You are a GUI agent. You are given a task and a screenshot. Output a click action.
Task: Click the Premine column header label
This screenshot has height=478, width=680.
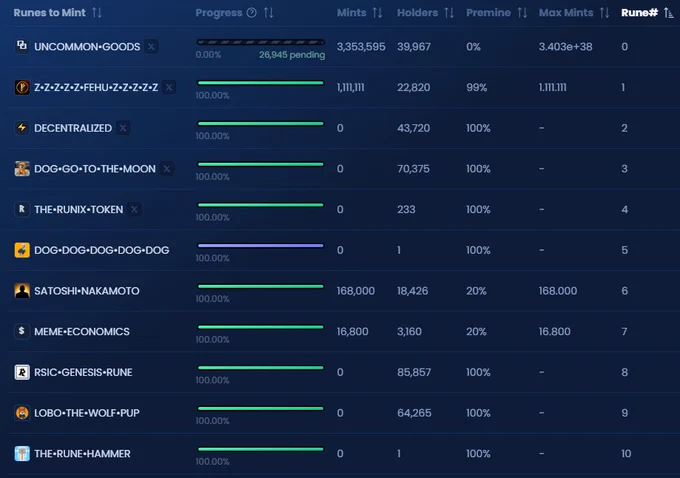click(488, 13)
